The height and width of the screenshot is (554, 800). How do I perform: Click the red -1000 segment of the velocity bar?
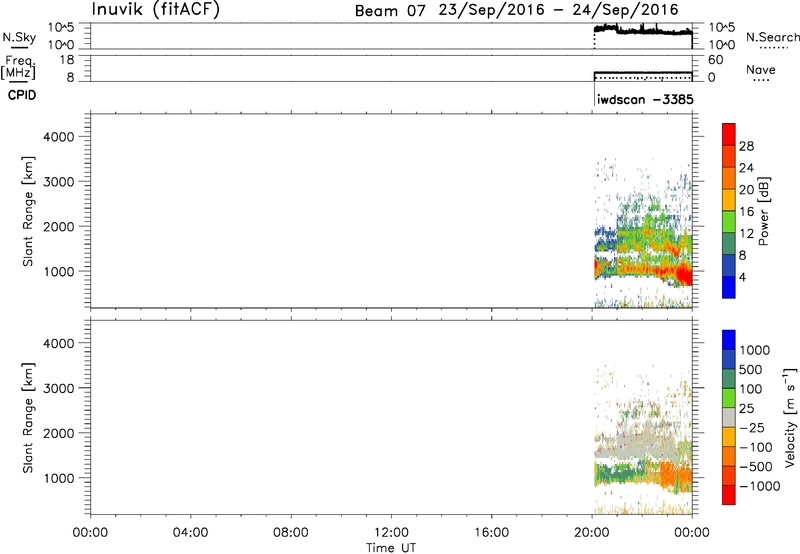pos(729,495)
